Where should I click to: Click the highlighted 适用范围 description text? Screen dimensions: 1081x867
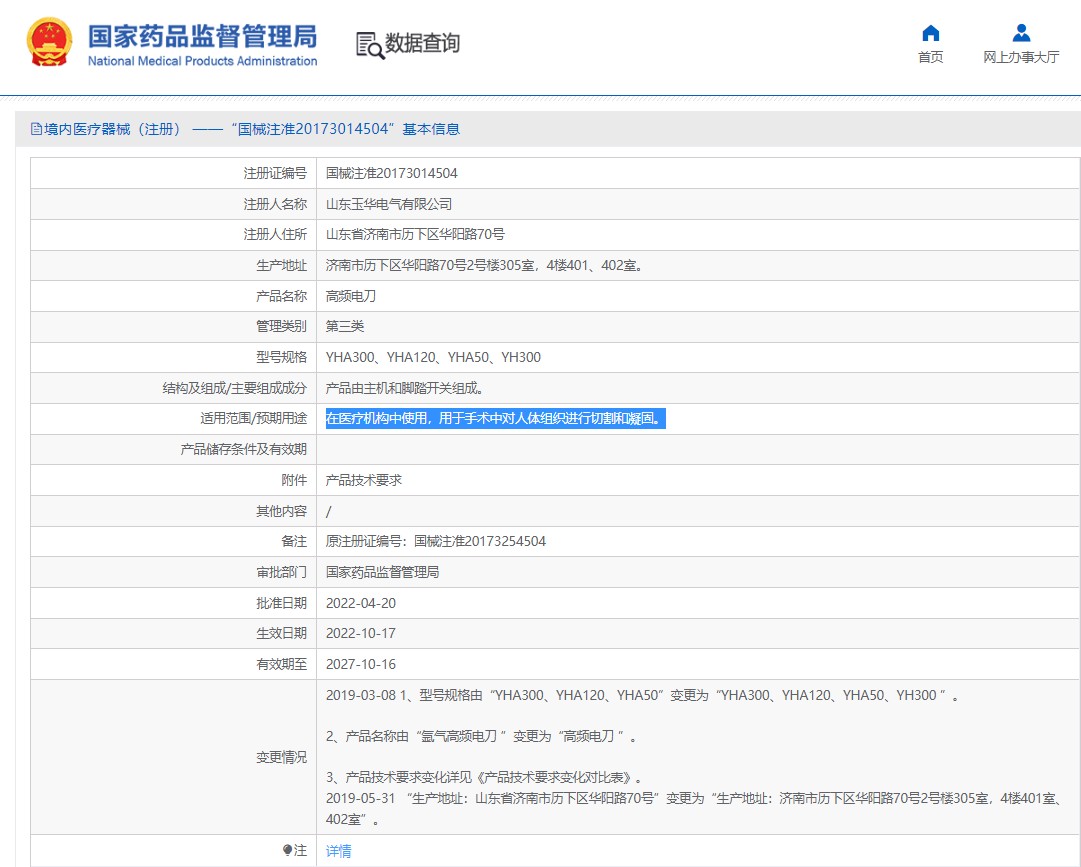click(495, 419)
